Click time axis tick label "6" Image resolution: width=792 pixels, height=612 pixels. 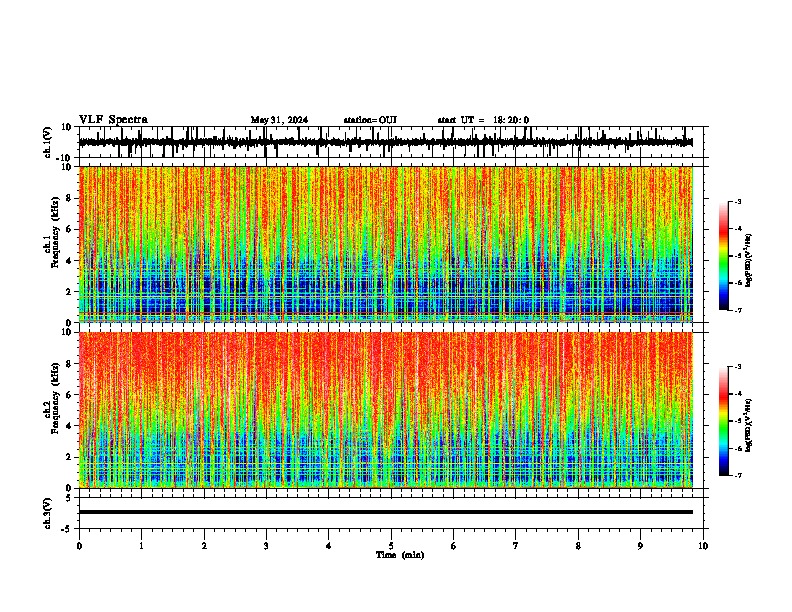click(453, 546)
